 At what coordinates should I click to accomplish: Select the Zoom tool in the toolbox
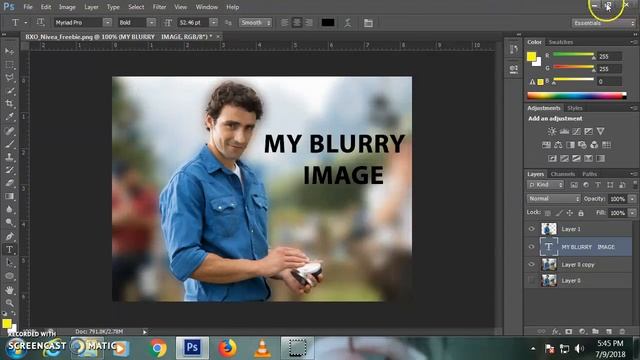(x=9, y=303)
